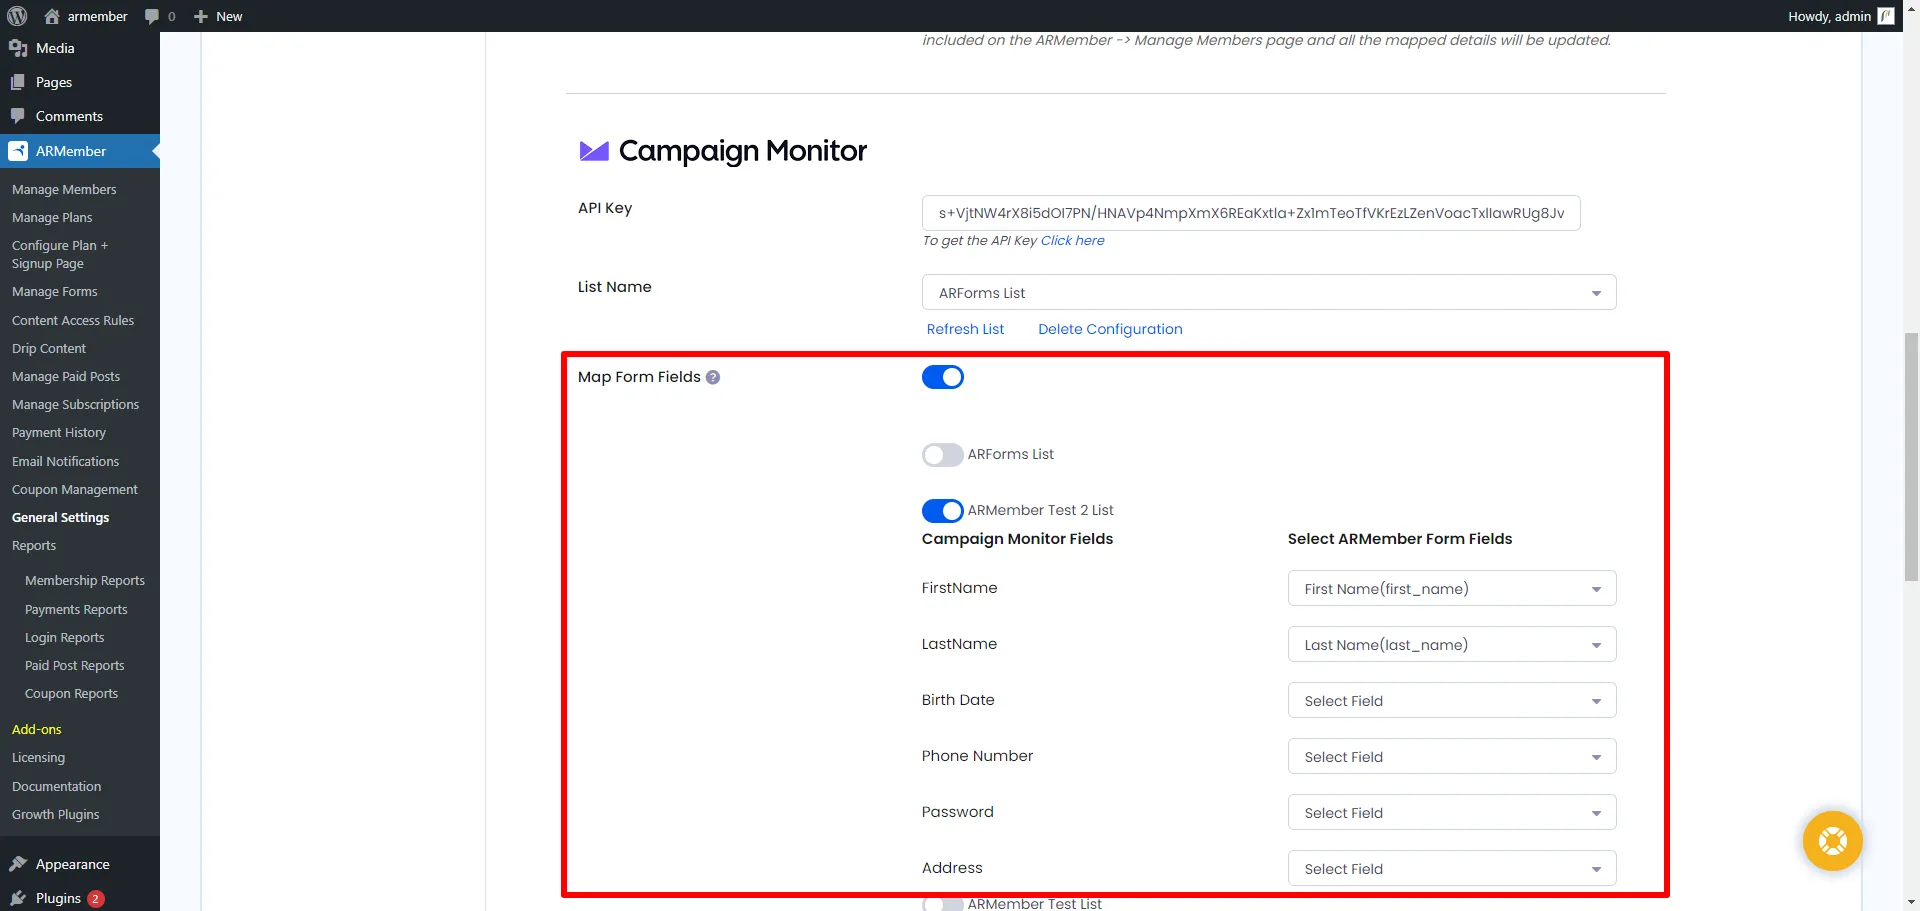Open the orange help support bubble
Viewport: 1920px width, 911px height.
[1832, 841]
